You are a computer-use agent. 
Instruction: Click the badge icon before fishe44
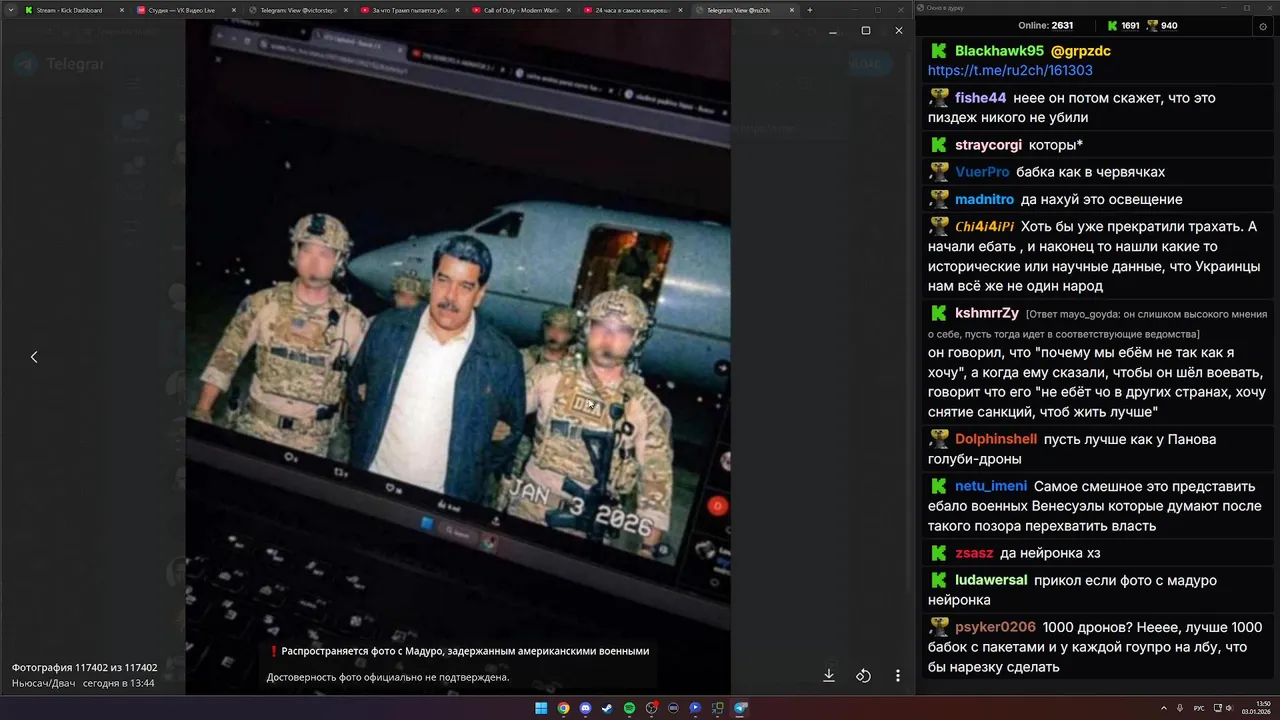939,98
